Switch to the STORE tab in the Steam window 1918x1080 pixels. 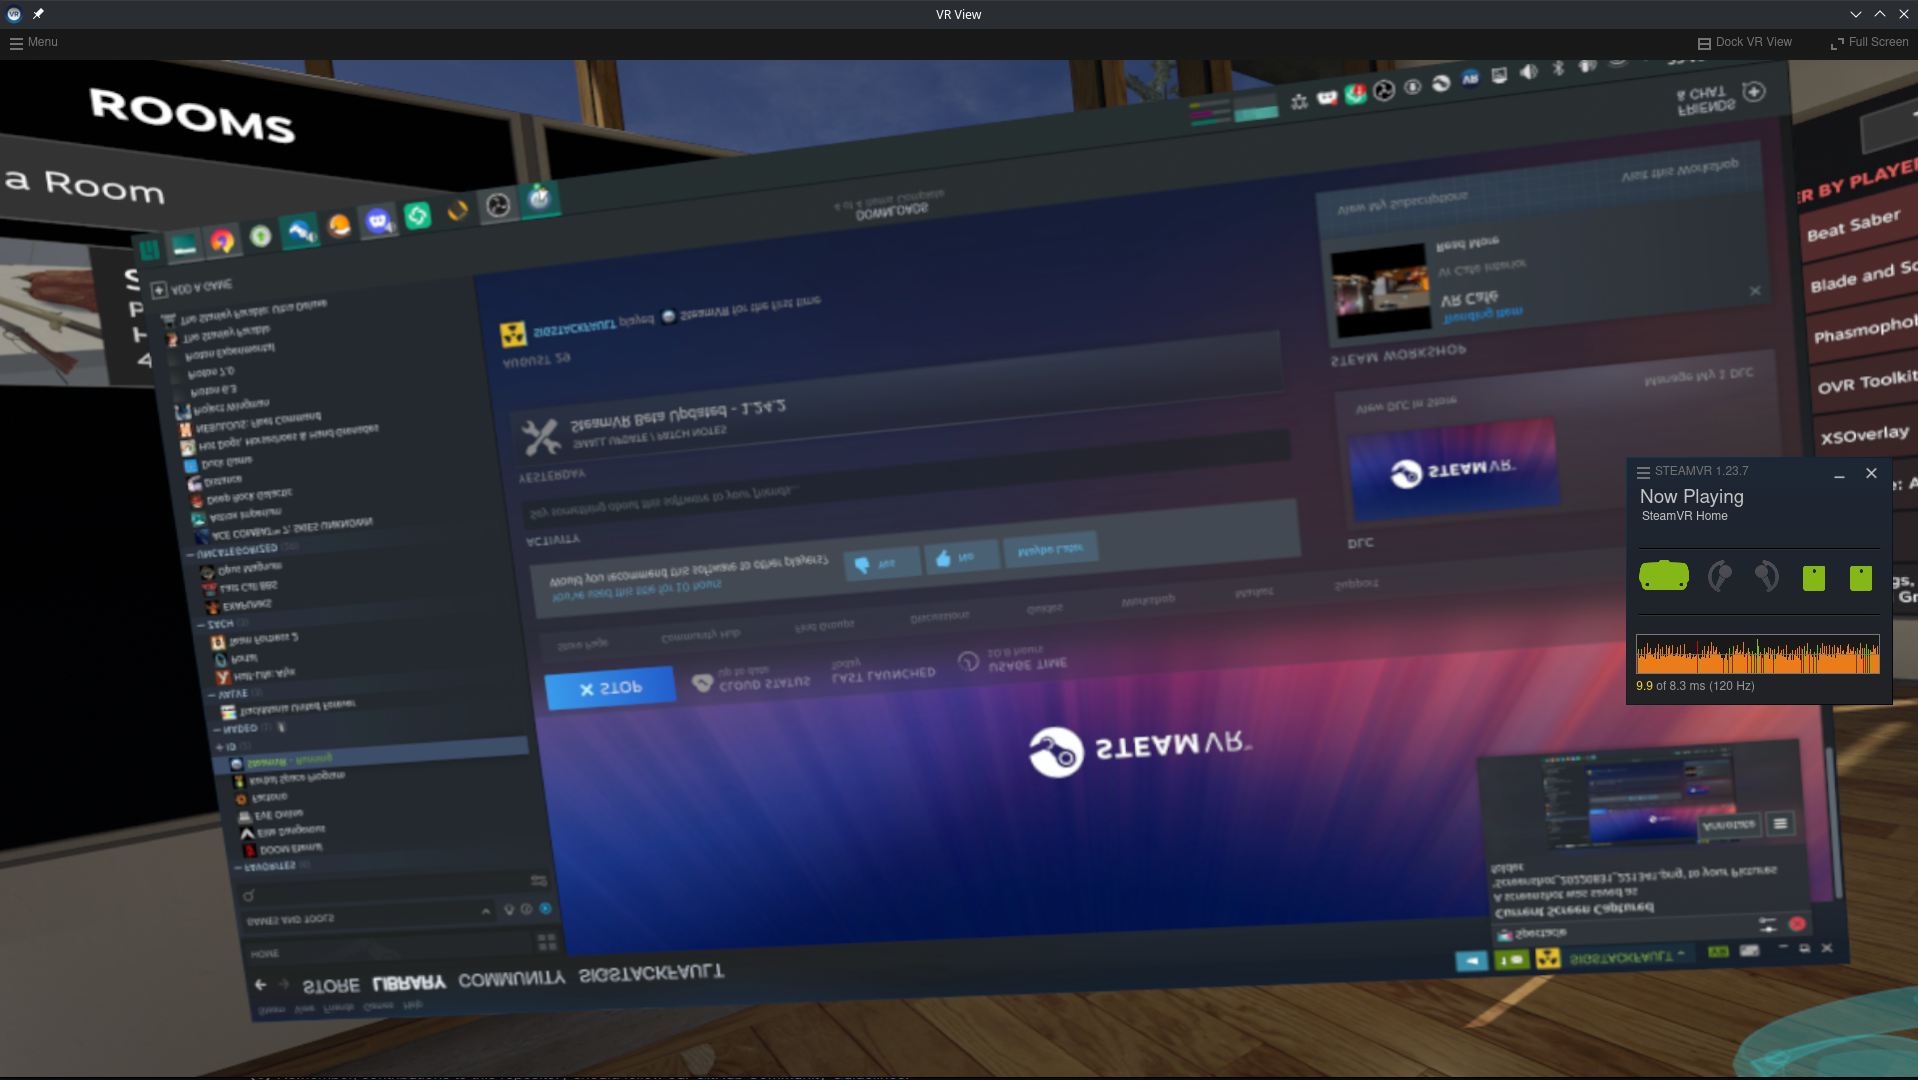(x=330, y=984)
